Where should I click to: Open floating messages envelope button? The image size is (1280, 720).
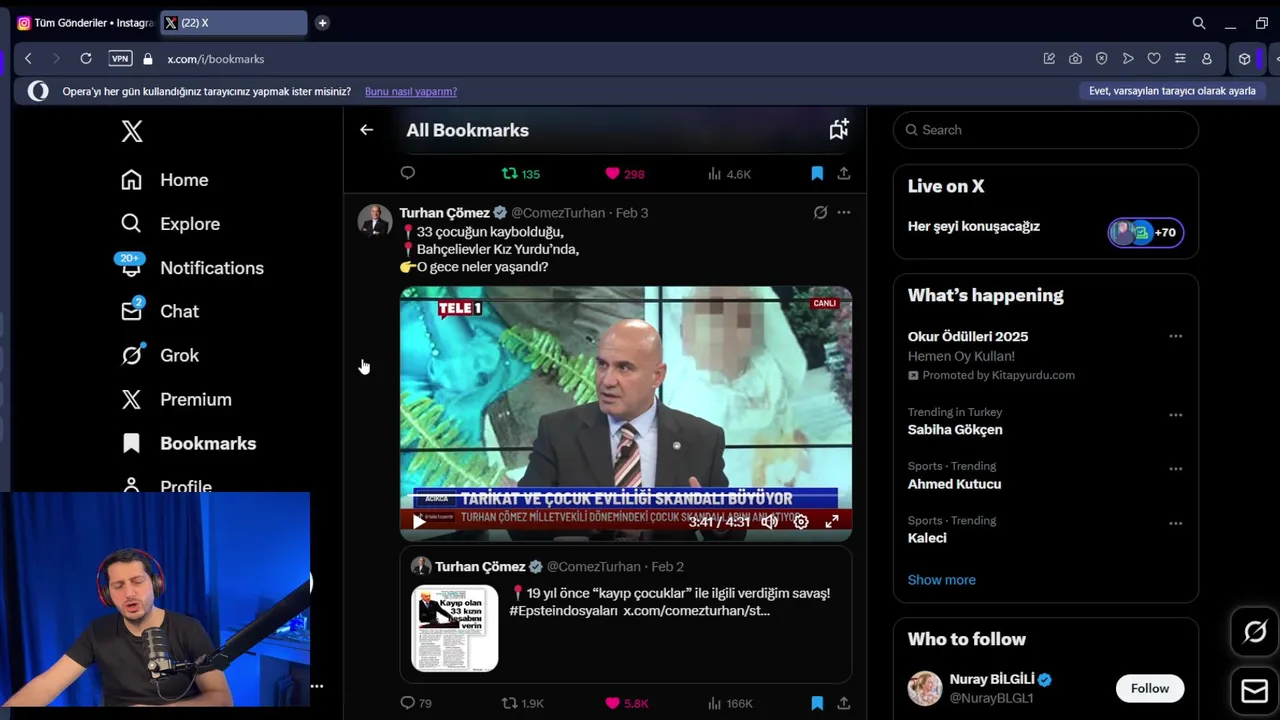click(1255, 691)
